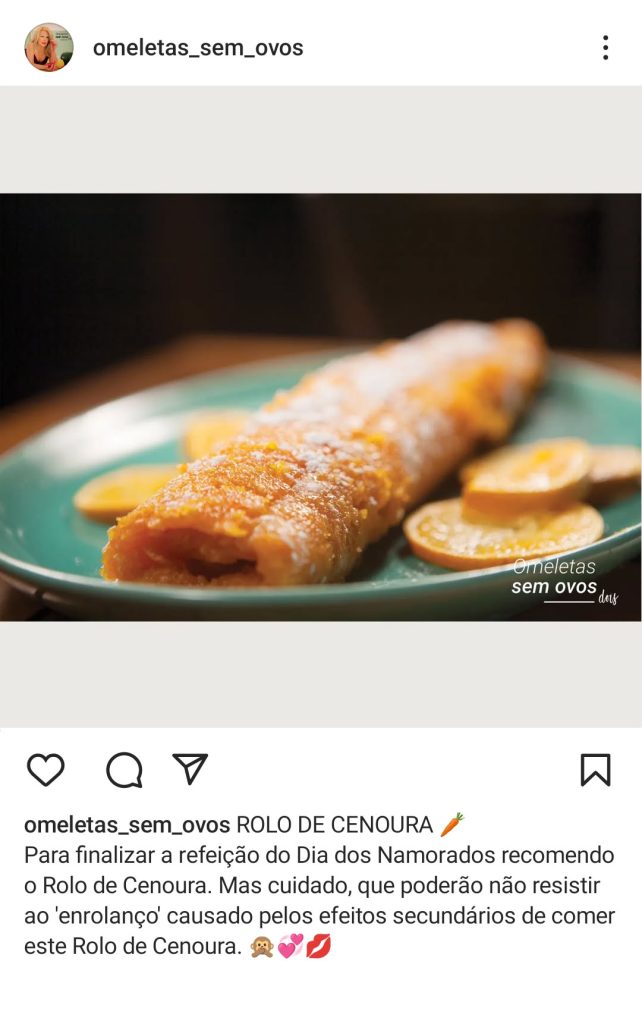
Task: Open comments via the speech bubble icon
Action: [x=124, y=770]
